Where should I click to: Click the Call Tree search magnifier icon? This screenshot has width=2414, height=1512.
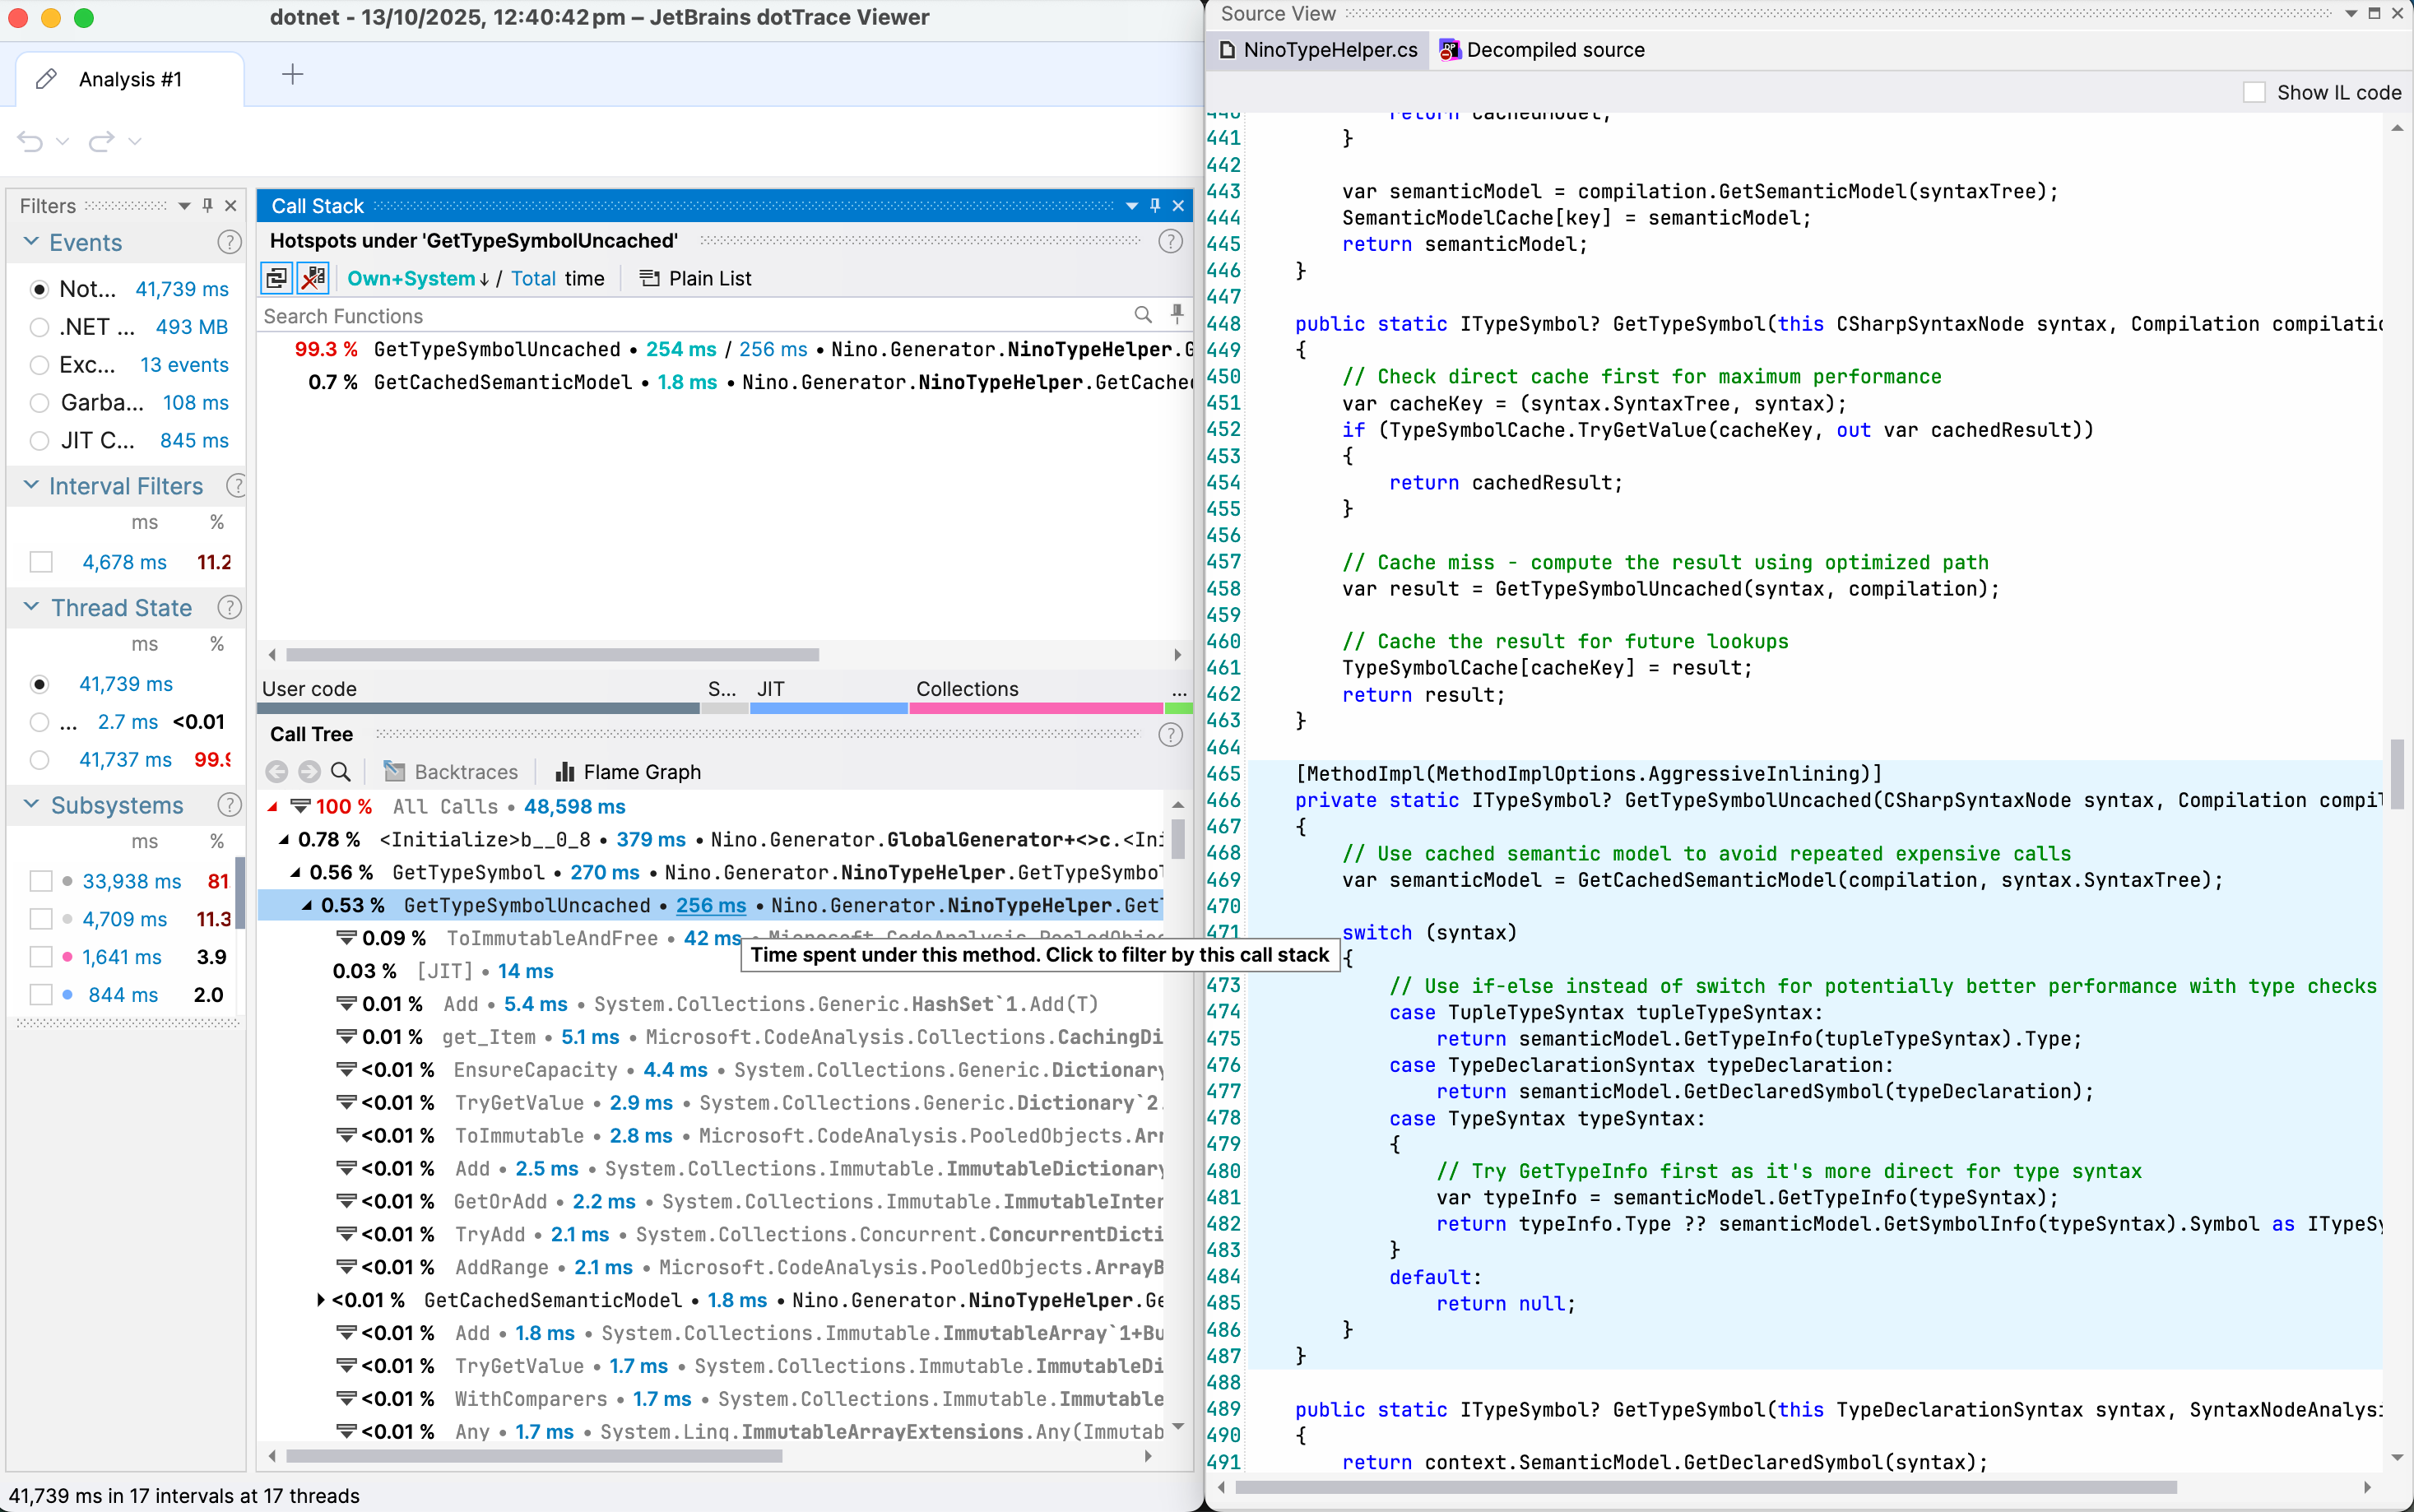point(341,772)
